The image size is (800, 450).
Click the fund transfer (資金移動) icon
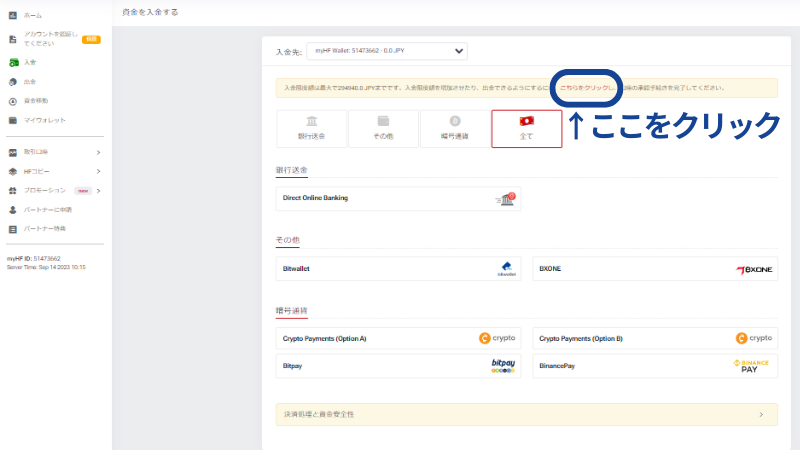pos(13,101)
